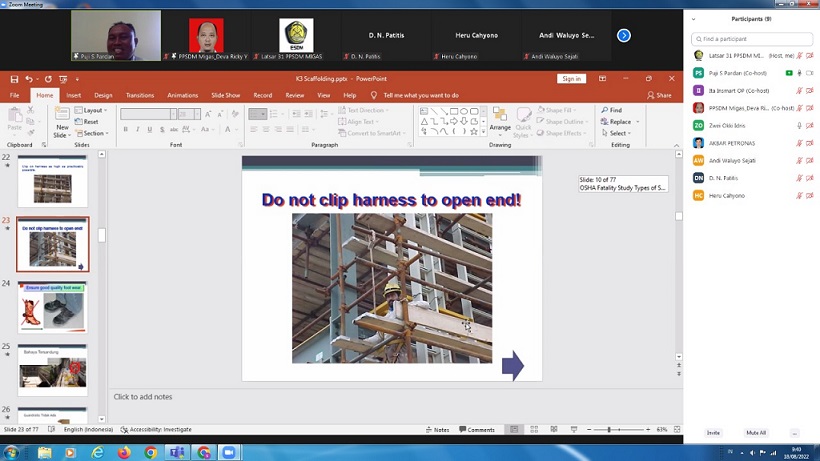The height and width of the screenshot is (461, 820).
Task: Select the right block arrow shape in gallery
Action: pyautogui.click(x=454, y=121)
